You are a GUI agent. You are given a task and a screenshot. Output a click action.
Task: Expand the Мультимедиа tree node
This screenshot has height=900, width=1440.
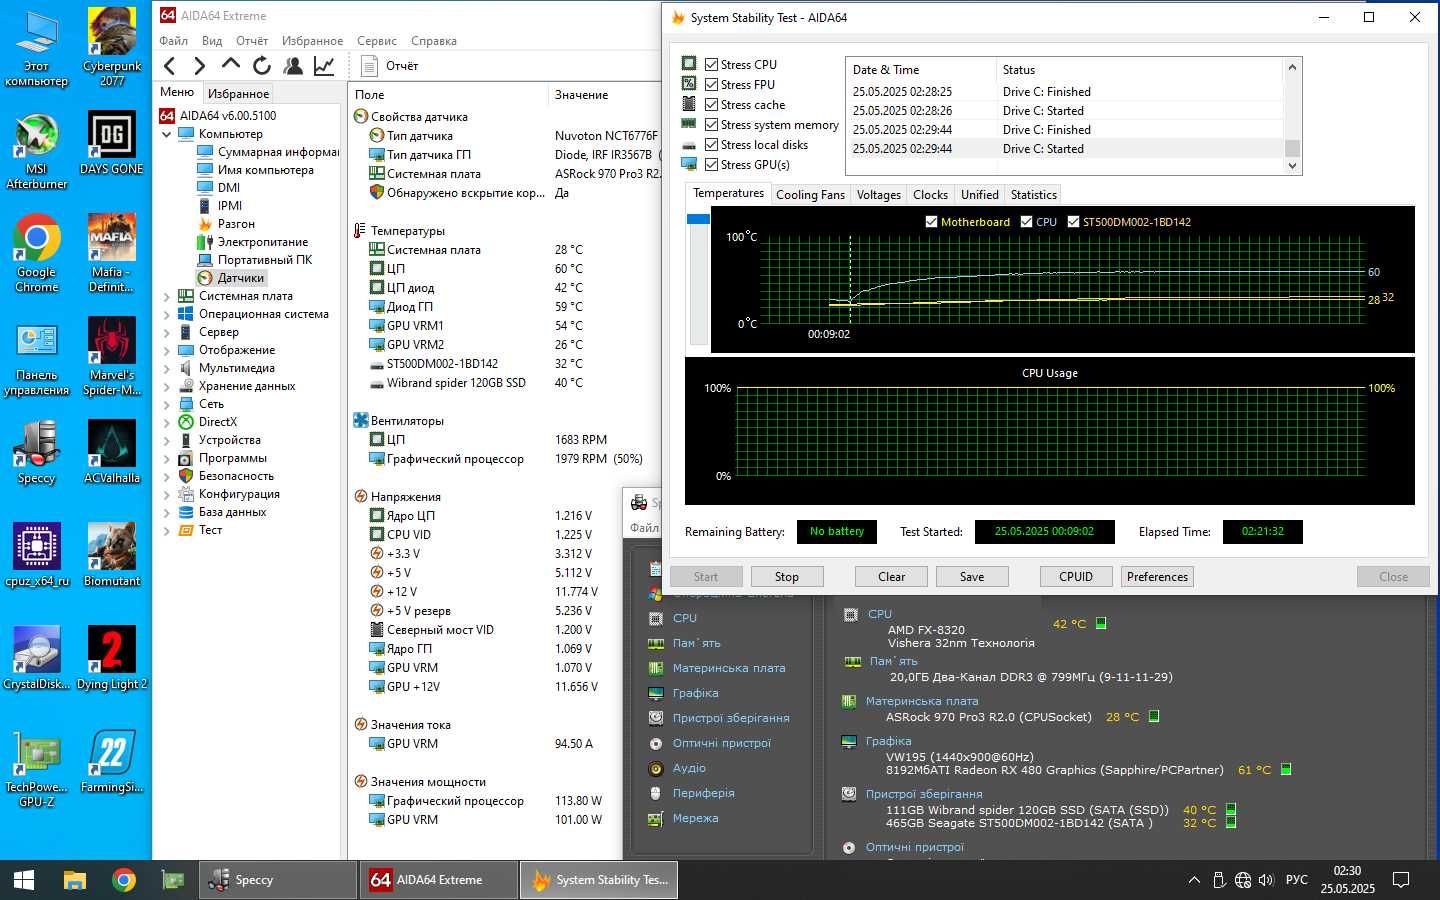coord(167,368)
